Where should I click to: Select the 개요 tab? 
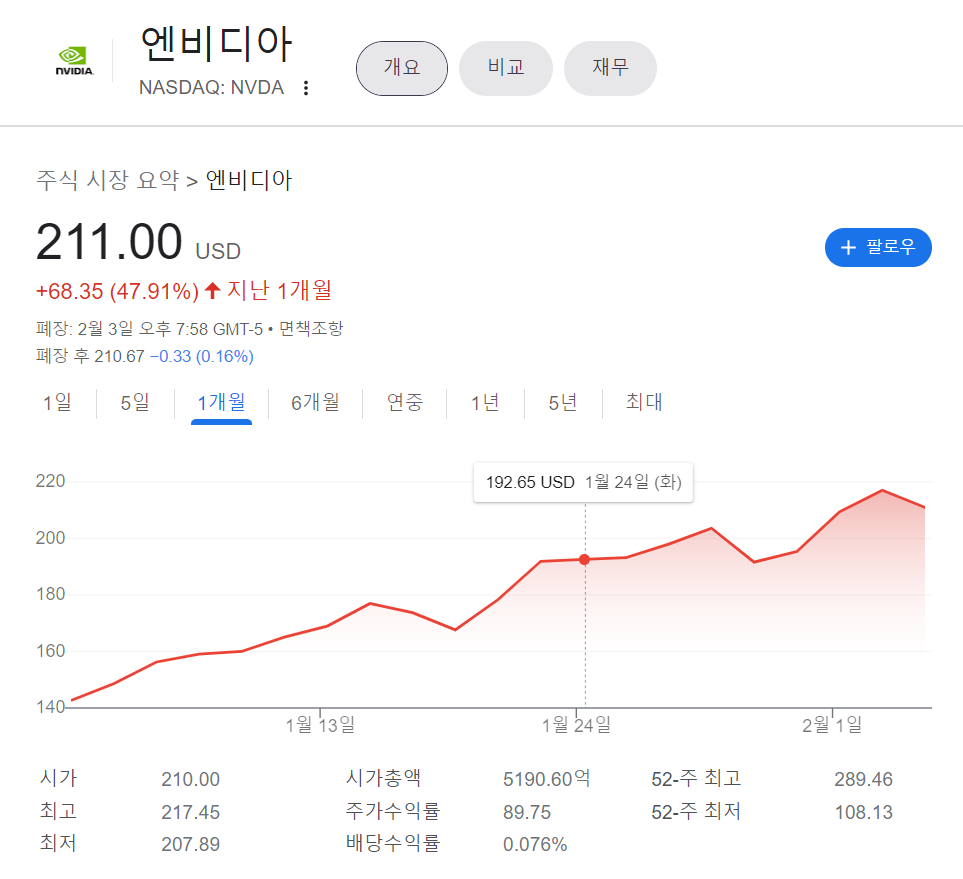pyautogui.click(x=402, y=68)
